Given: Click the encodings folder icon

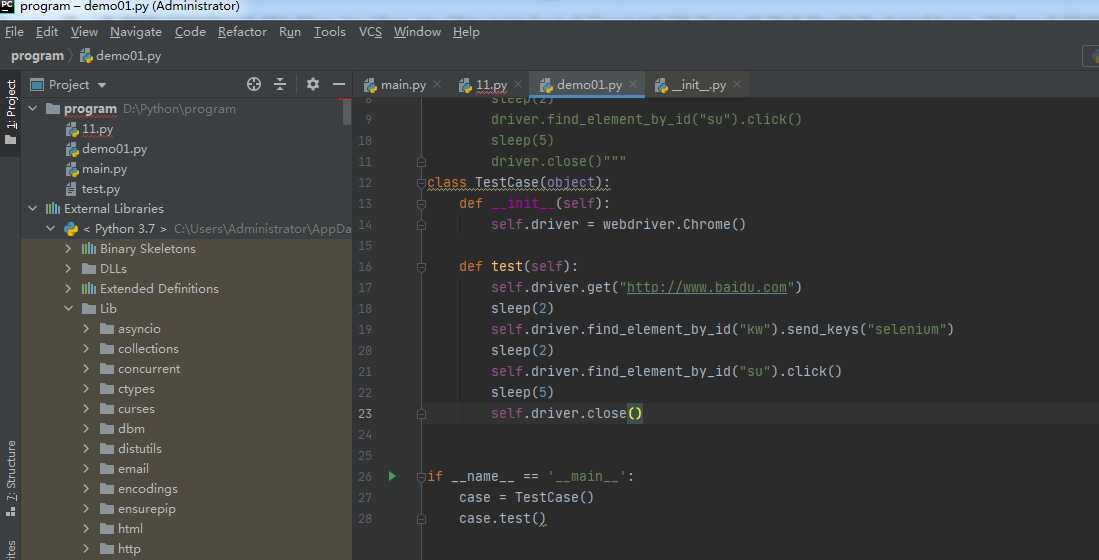Looking at the screenshot, I should tap(107, 489).
